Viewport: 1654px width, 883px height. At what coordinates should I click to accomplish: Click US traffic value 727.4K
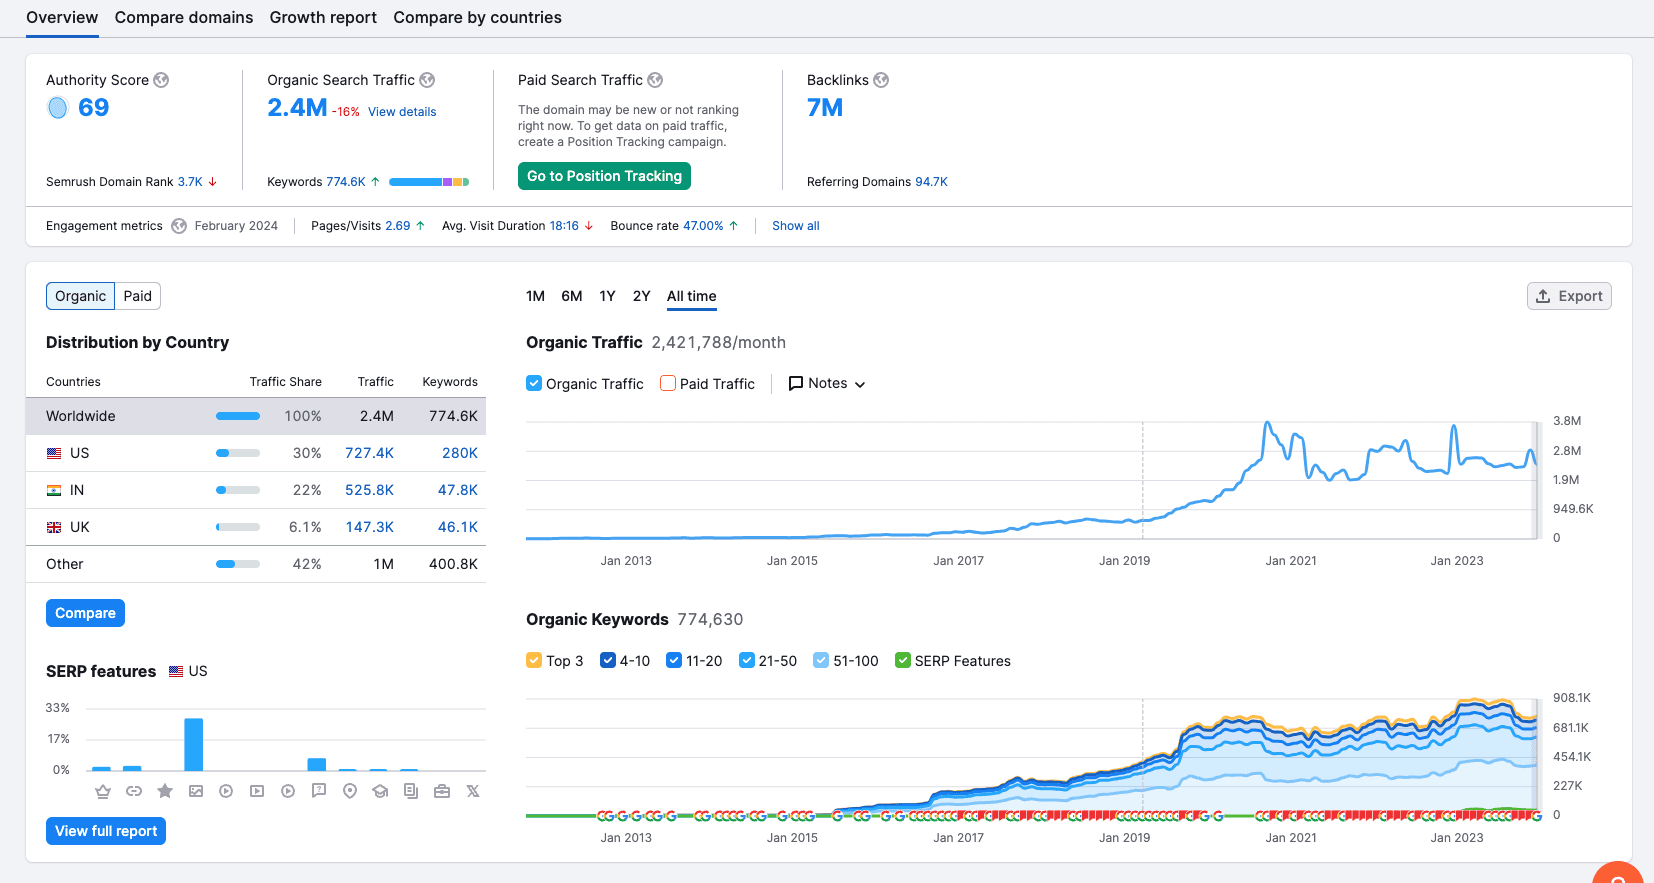pyautogui.click(x=369, y=453)
